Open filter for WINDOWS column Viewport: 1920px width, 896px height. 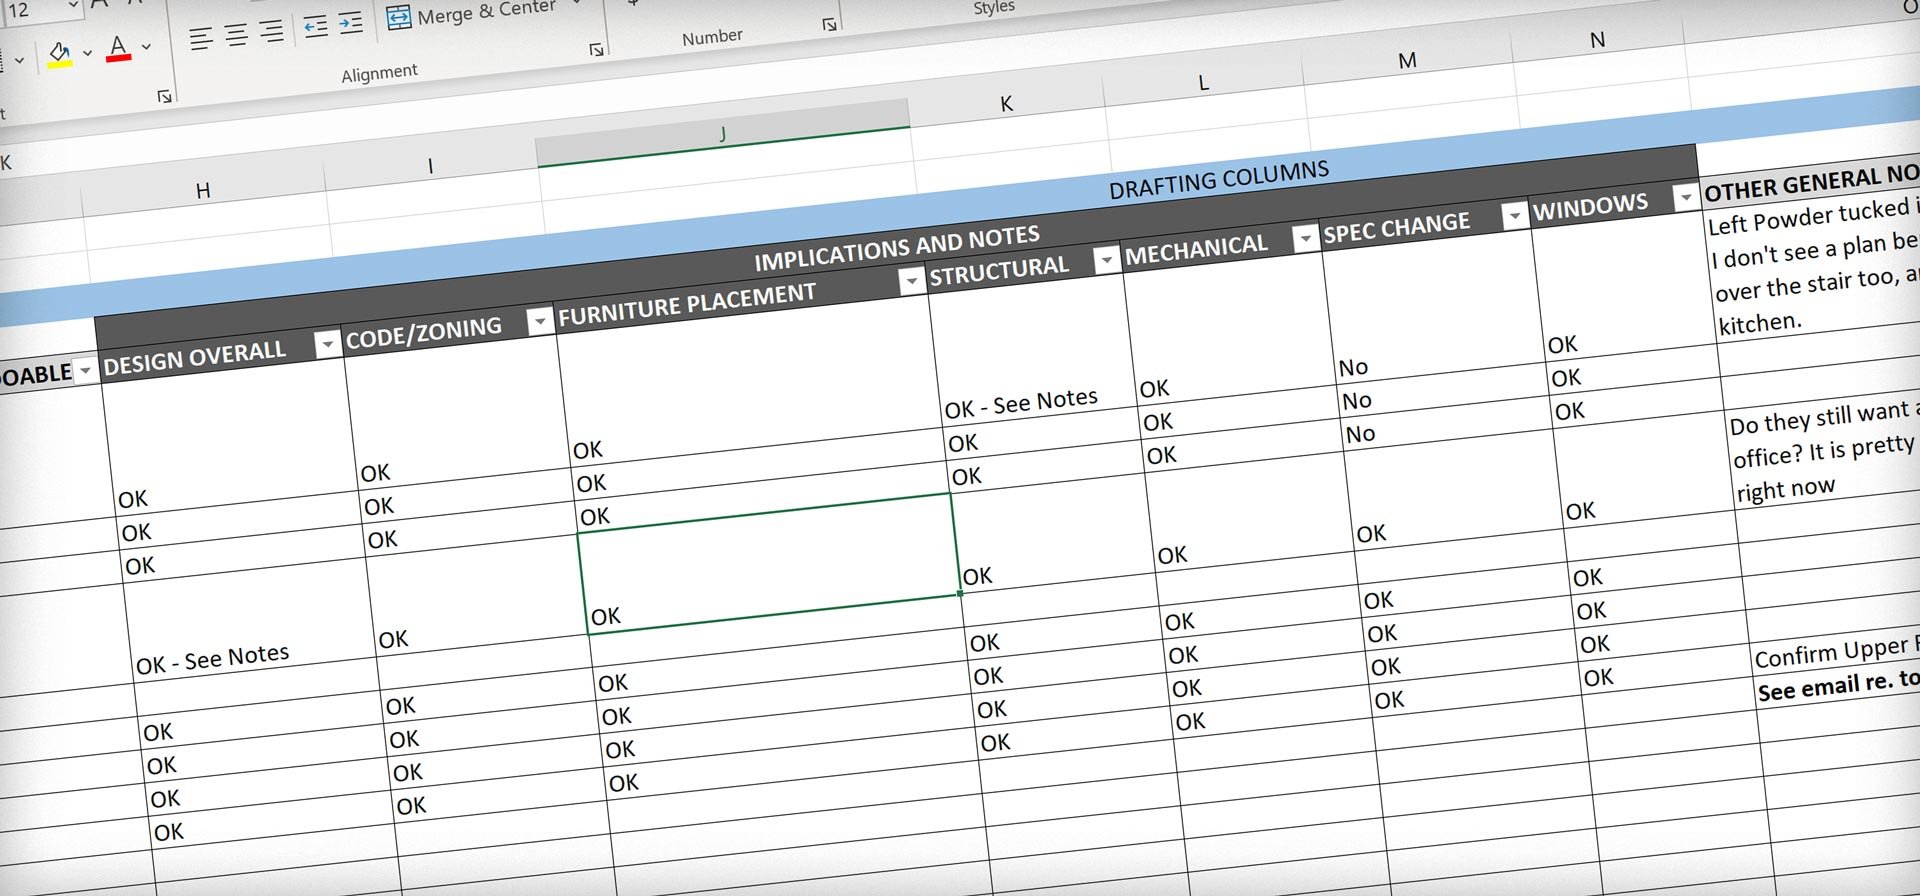coord(1685,197)
